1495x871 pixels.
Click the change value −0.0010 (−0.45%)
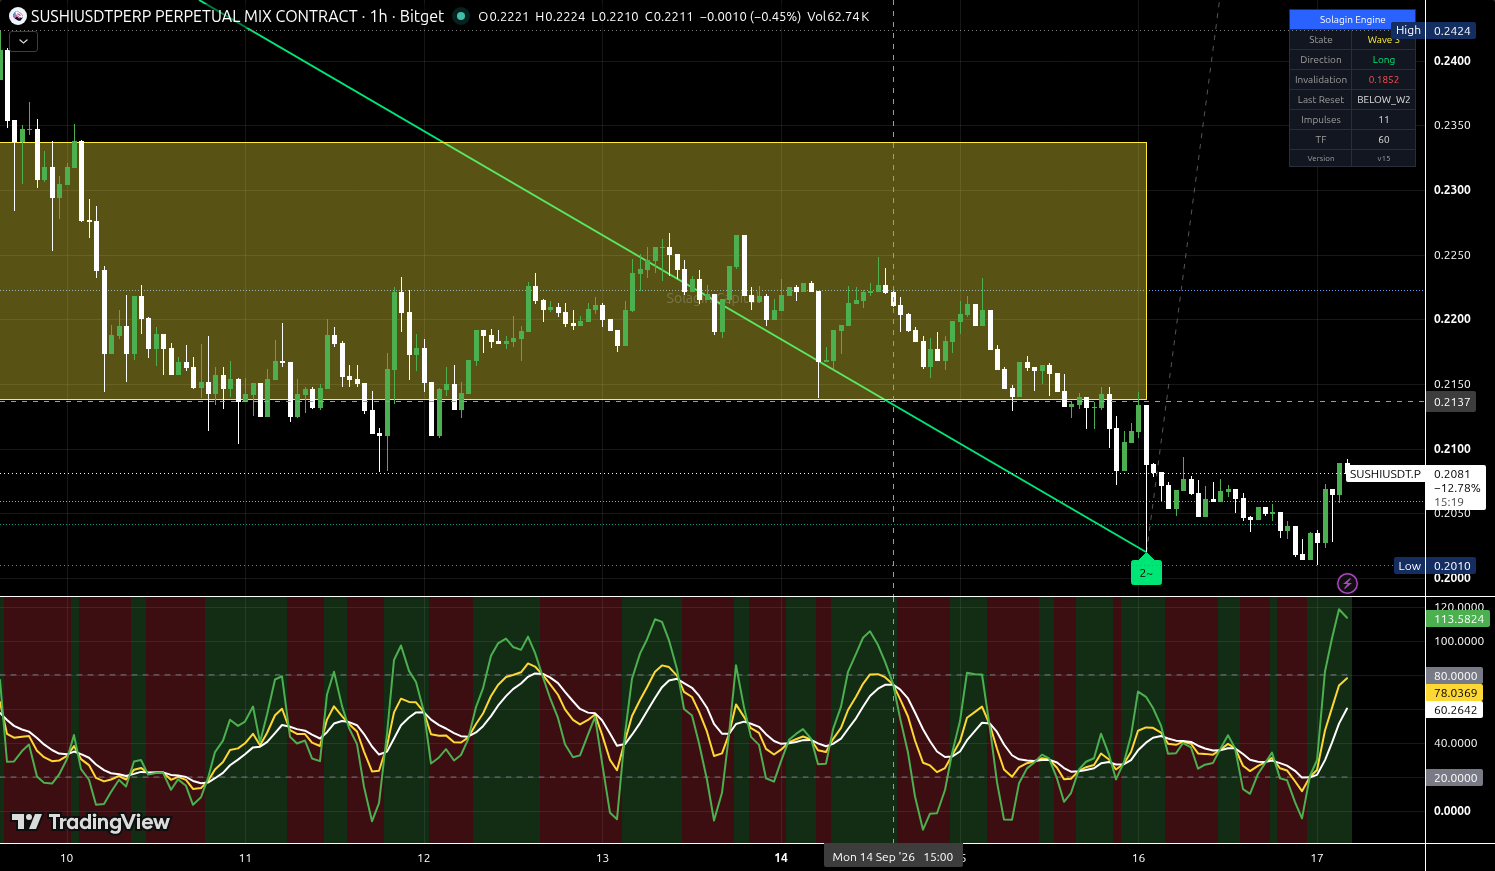pyautogui.click(x=751, y=17)
